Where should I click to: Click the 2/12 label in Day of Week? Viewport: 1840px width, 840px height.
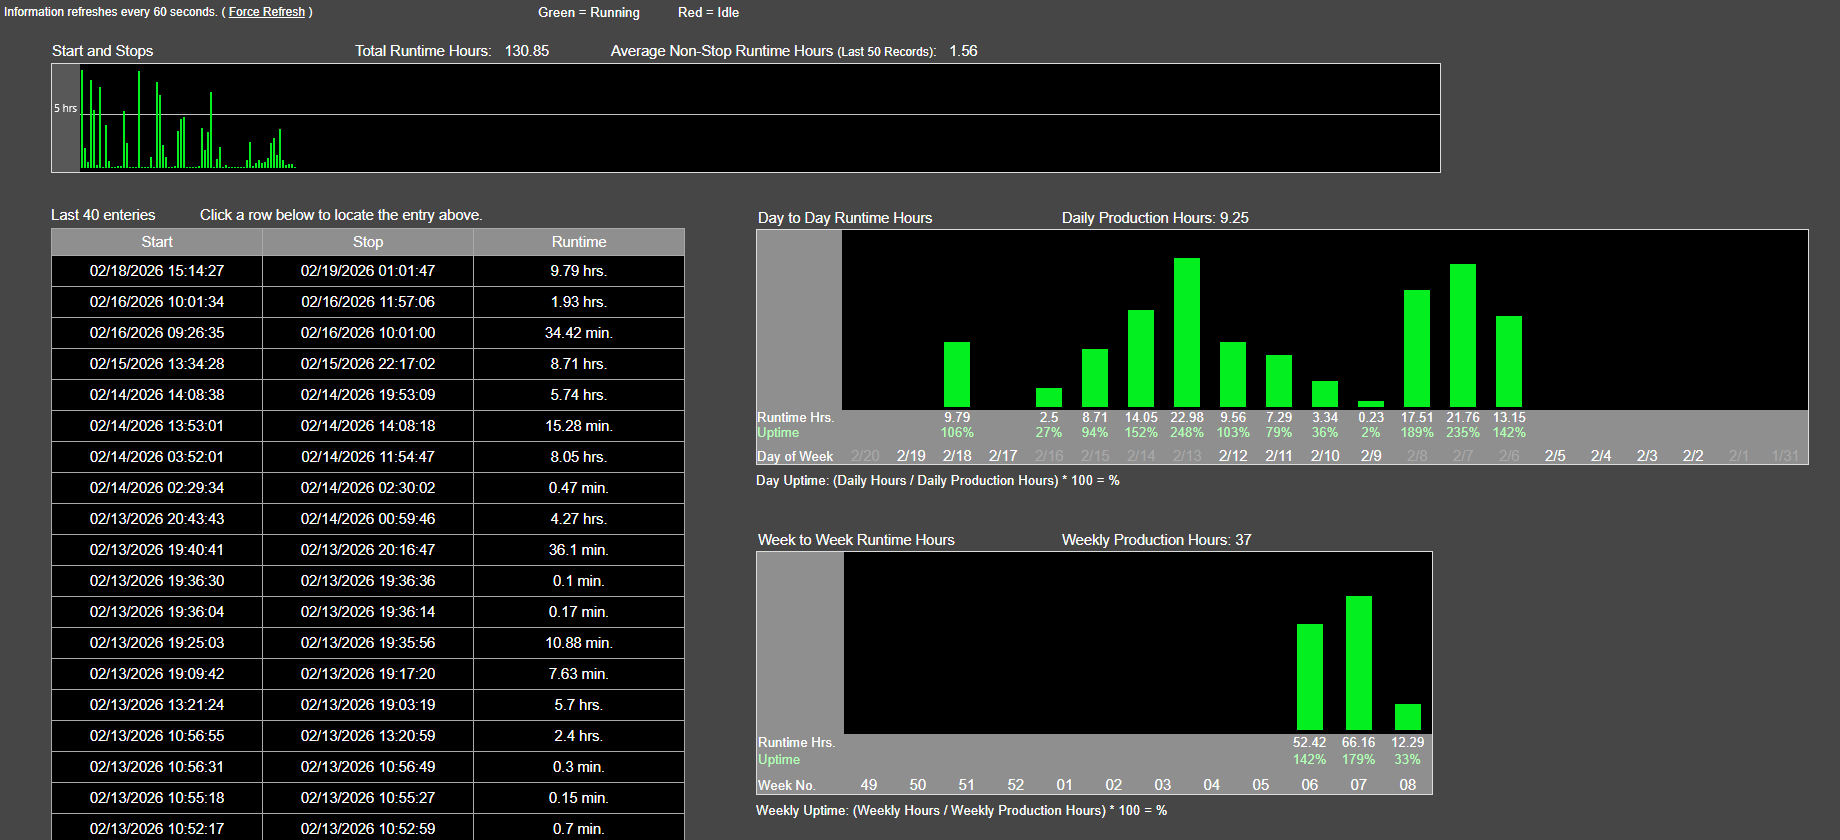(1232, 456)
